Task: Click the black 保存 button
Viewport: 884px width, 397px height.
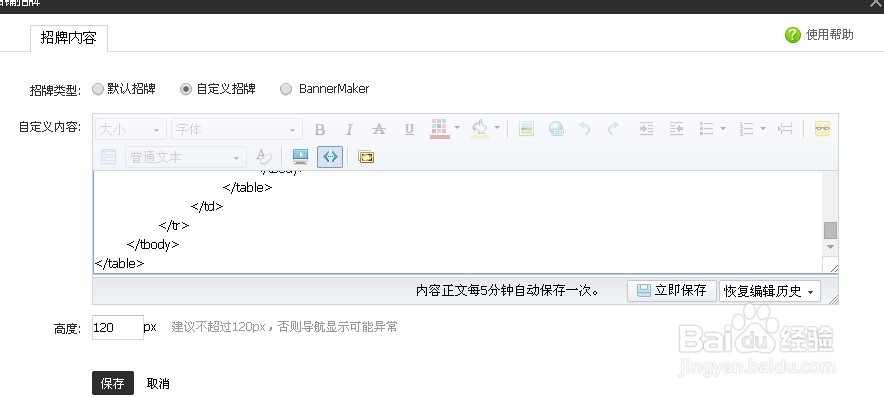Action: coord(113,383)
